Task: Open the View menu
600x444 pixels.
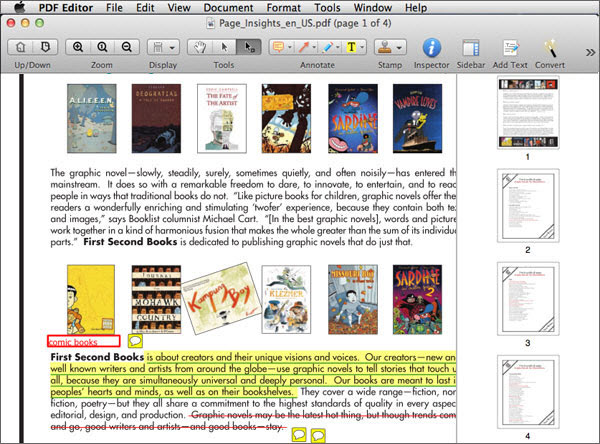Action: point(179,8)
